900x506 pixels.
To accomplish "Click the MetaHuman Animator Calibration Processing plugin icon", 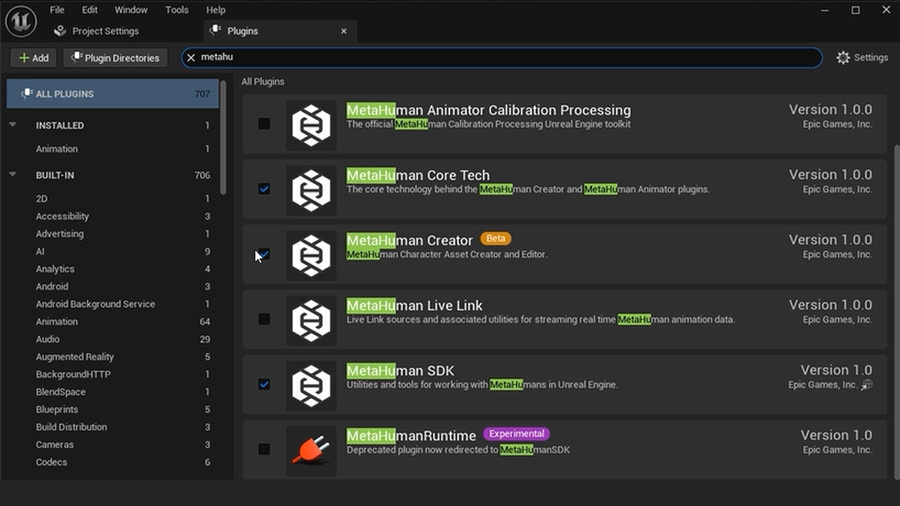I will (311, 125).
